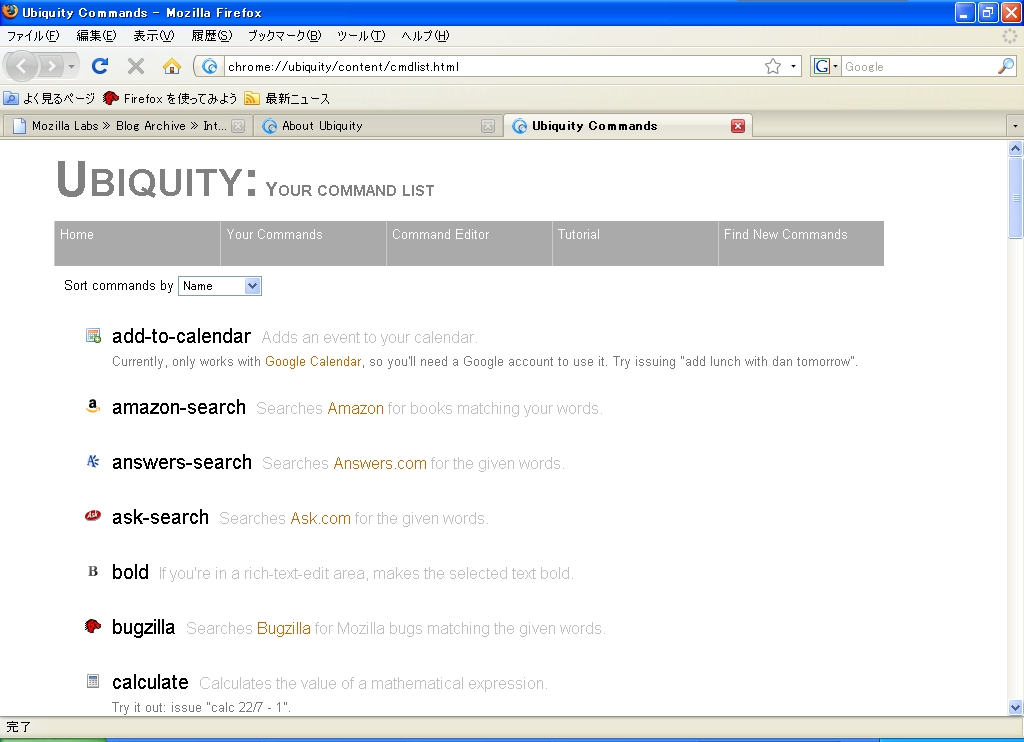Click the Back navigation arrow
Image resolution: width=1024 pixels, height=742 pixels.
[22, 66]
